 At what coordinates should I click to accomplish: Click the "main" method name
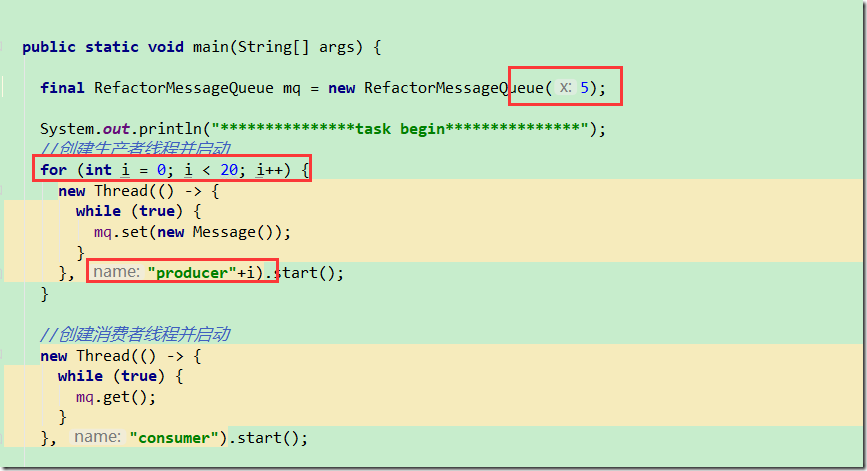point(210,47)
